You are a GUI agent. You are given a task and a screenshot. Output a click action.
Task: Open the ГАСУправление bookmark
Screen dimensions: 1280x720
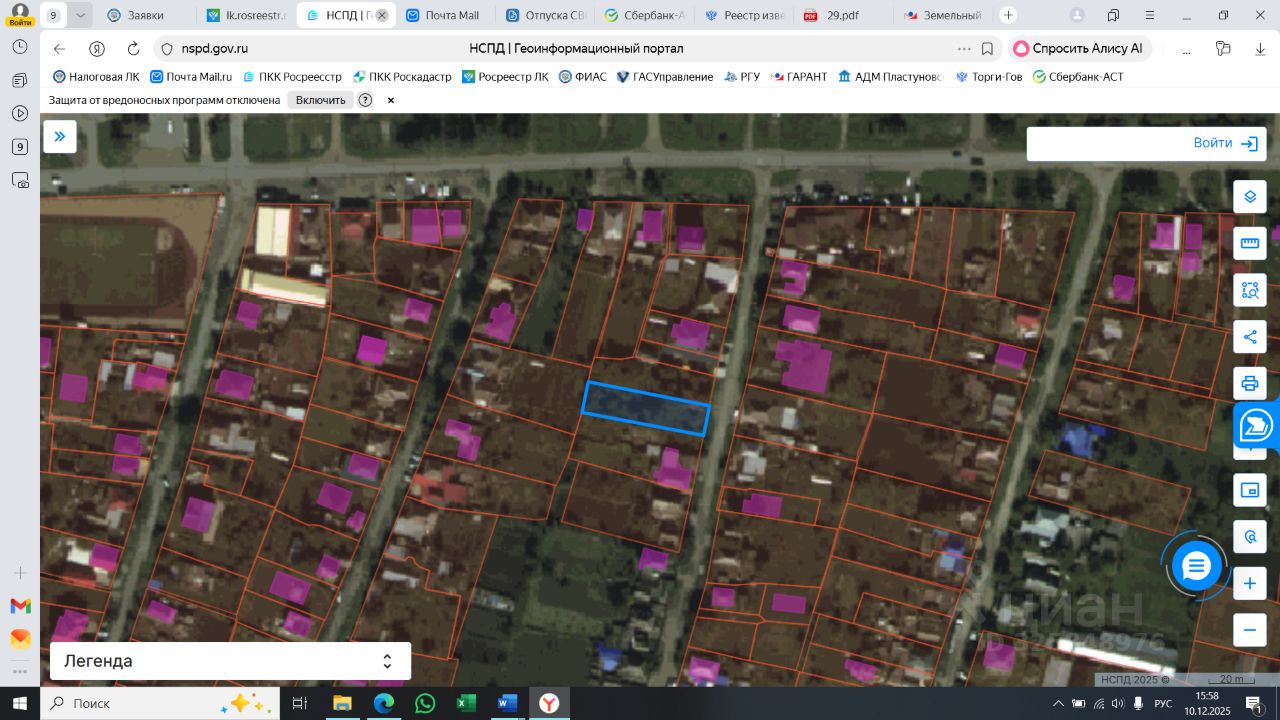(x=665, y=77)
